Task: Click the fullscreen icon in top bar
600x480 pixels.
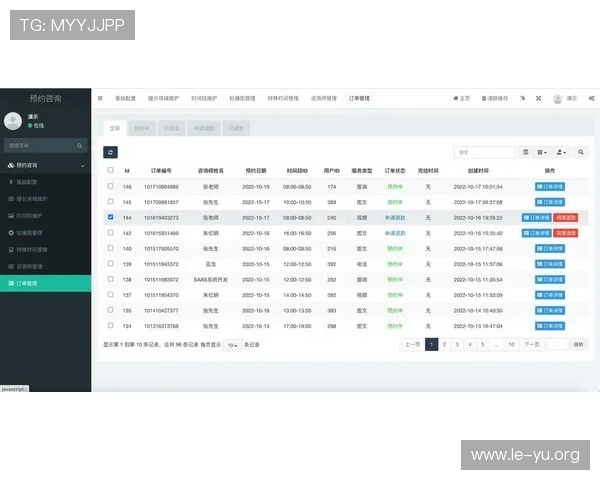Action: point(538,98)
